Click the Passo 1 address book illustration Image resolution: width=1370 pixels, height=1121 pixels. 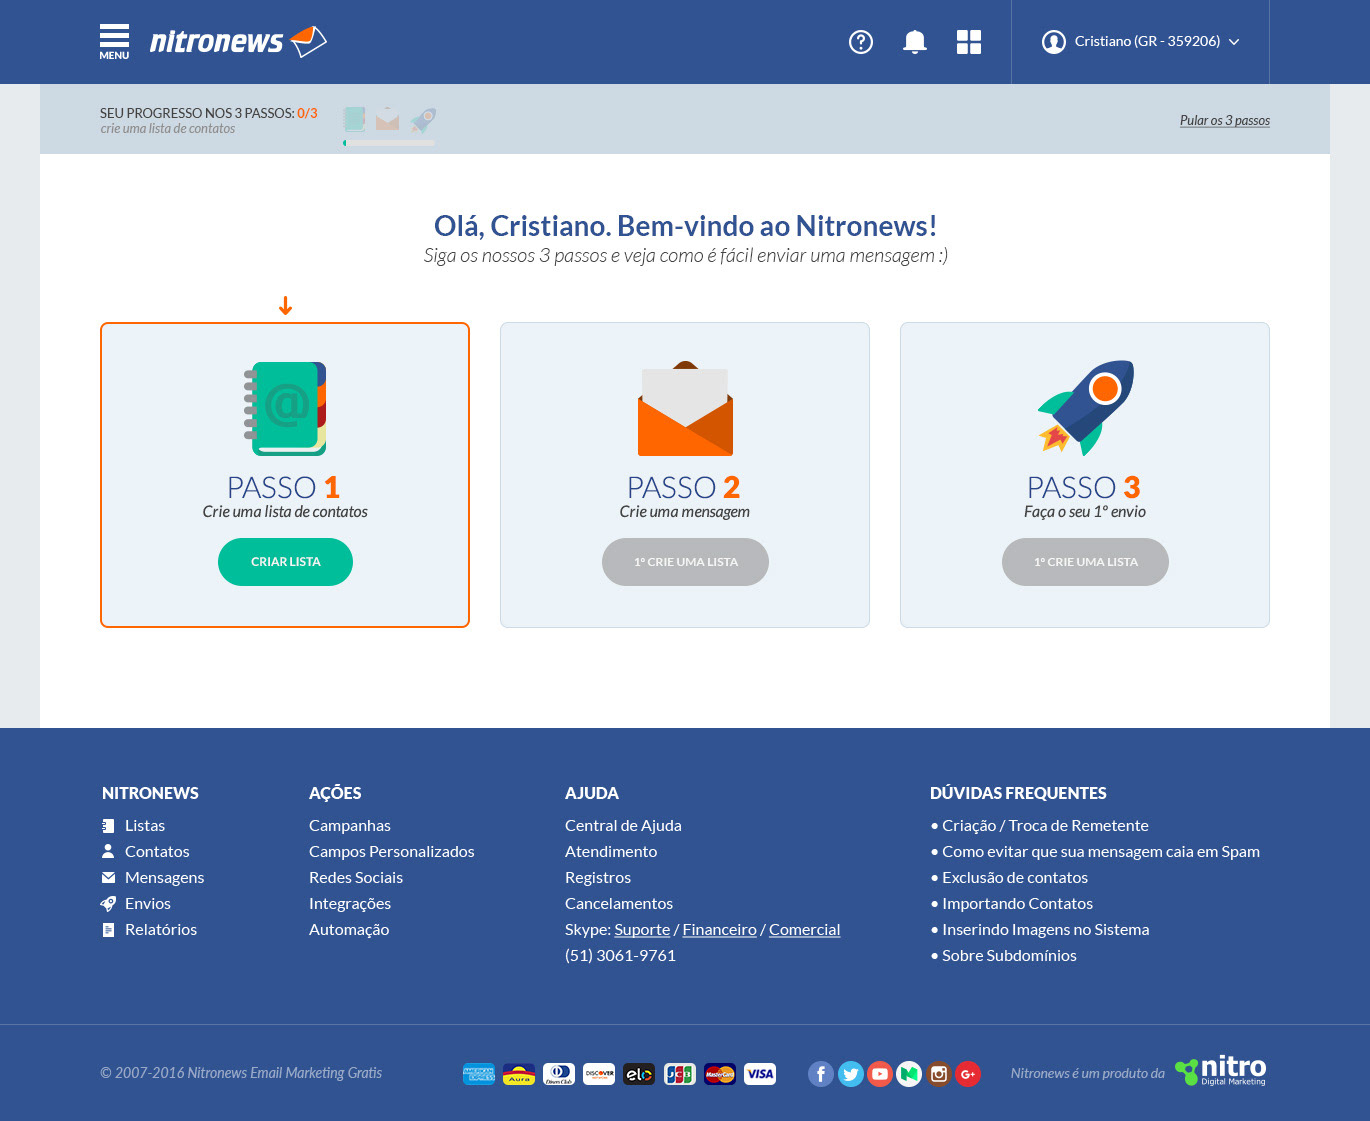pos(285,409)
